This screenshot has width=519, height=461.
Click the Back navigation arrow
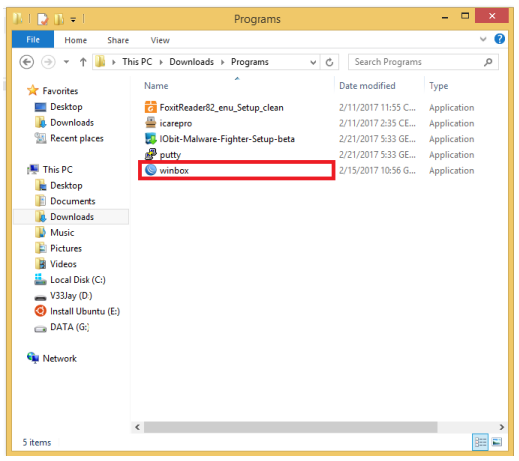pos(27,62)
